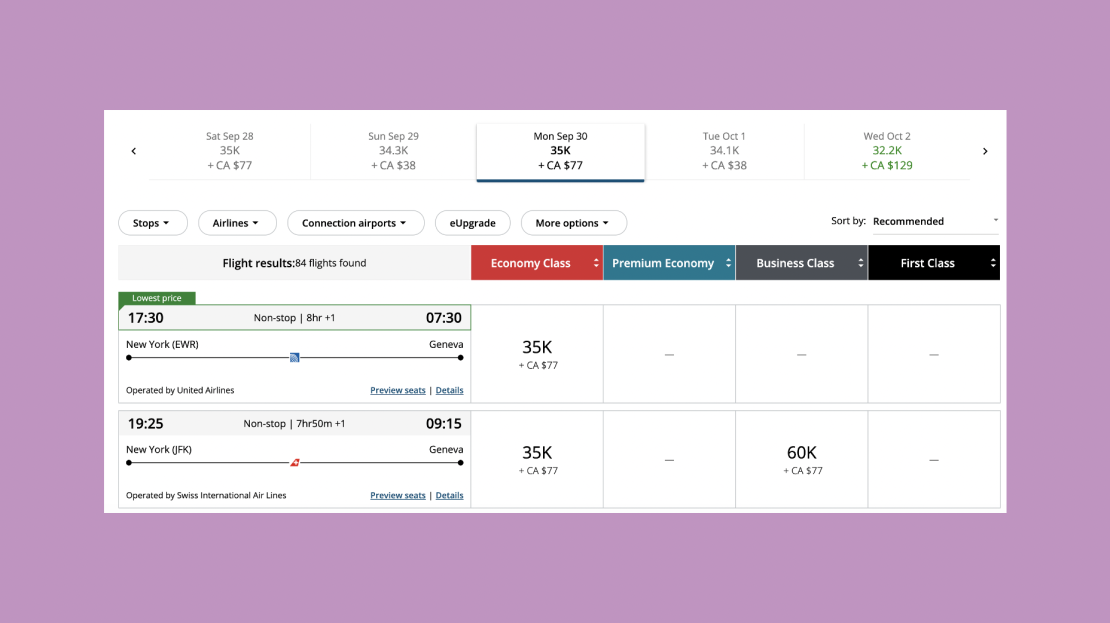
Task: Click the next dates right arrow
Action: pyautogui.click(x=984, y=151)
